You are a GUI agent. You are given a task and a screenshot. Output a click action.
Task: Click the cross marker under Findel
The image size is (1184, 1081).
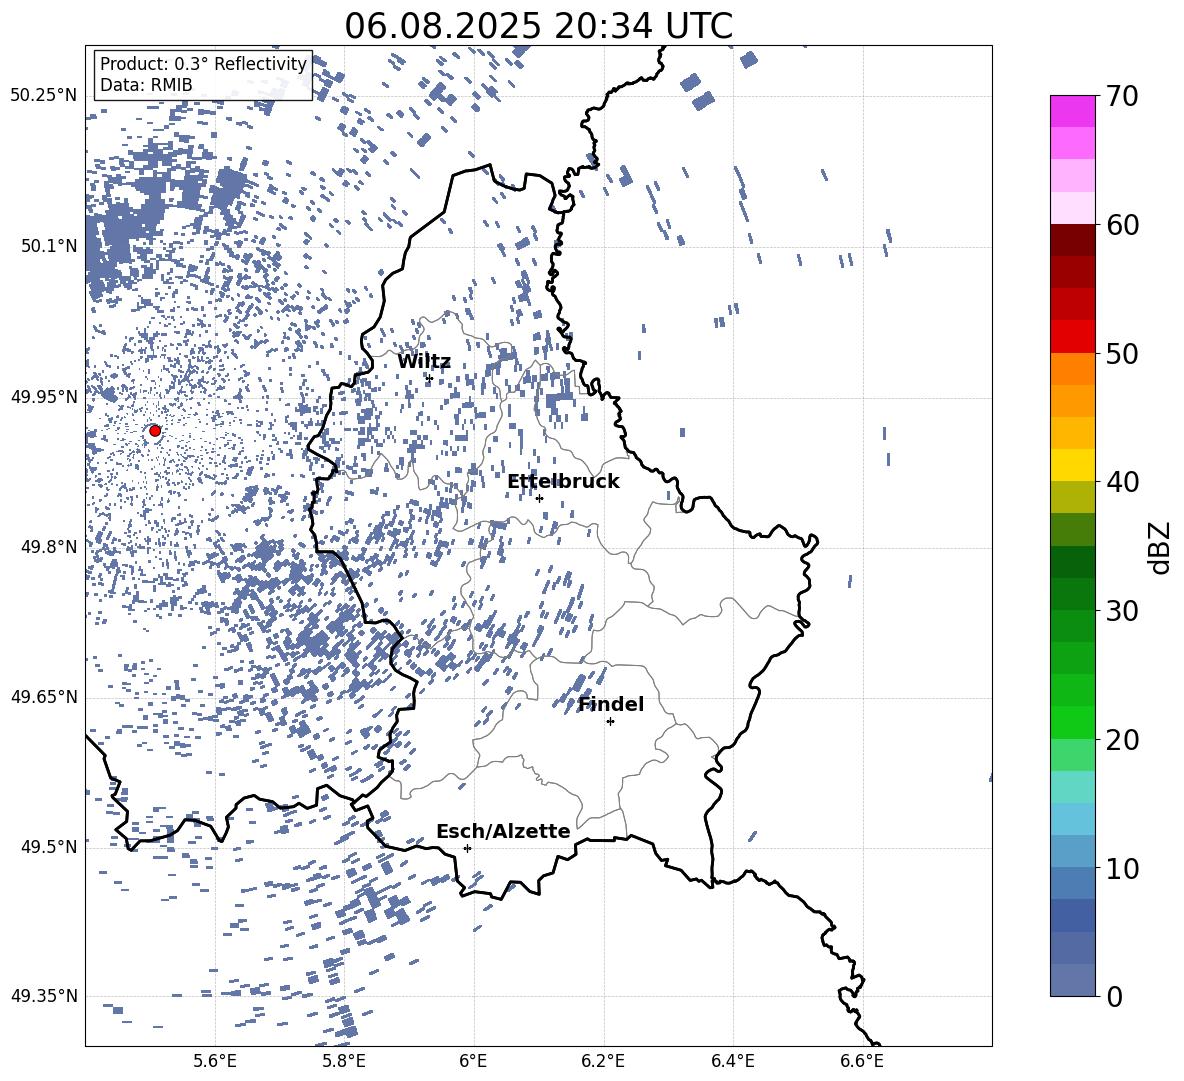(x=610, y=722)
